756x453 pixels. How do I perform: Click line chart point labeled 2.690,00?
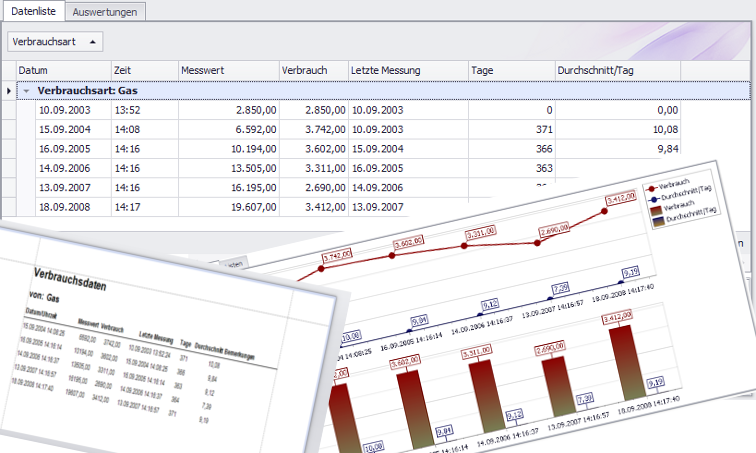click(x=537, y=243)
